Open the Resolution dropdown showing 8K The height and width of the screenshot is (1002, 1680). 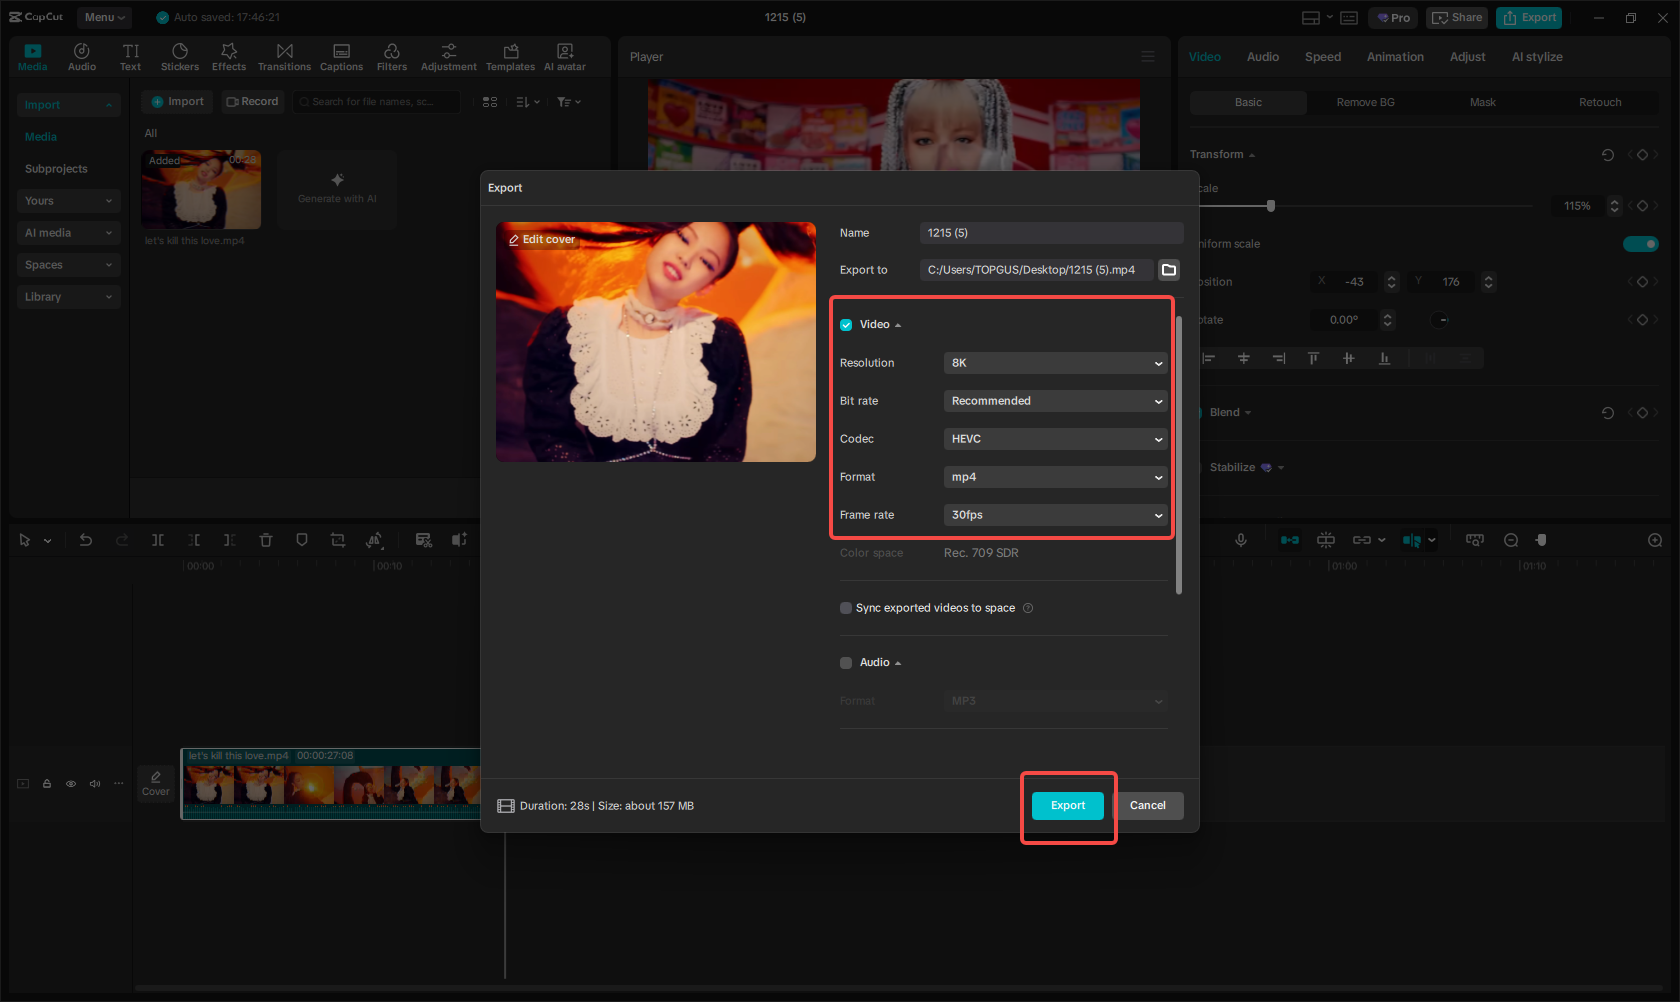click(1055, 362)
